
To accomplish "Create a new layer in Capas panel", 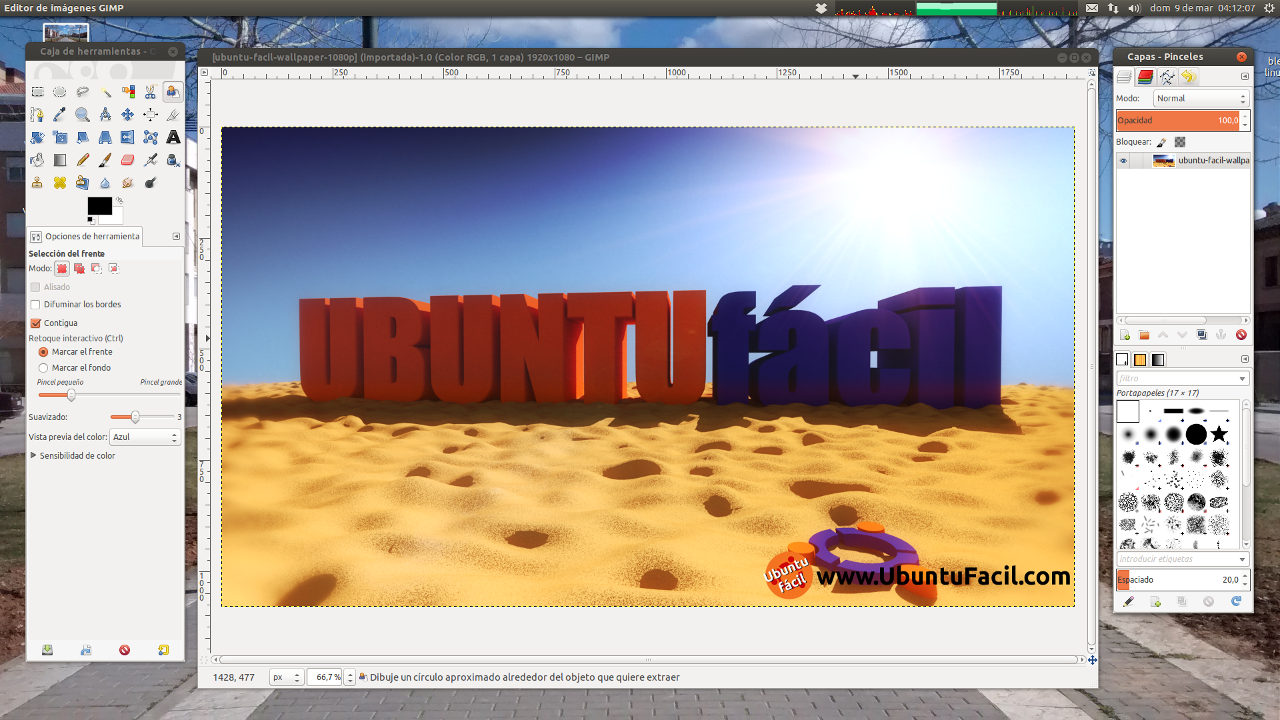I will (1125, 335).
